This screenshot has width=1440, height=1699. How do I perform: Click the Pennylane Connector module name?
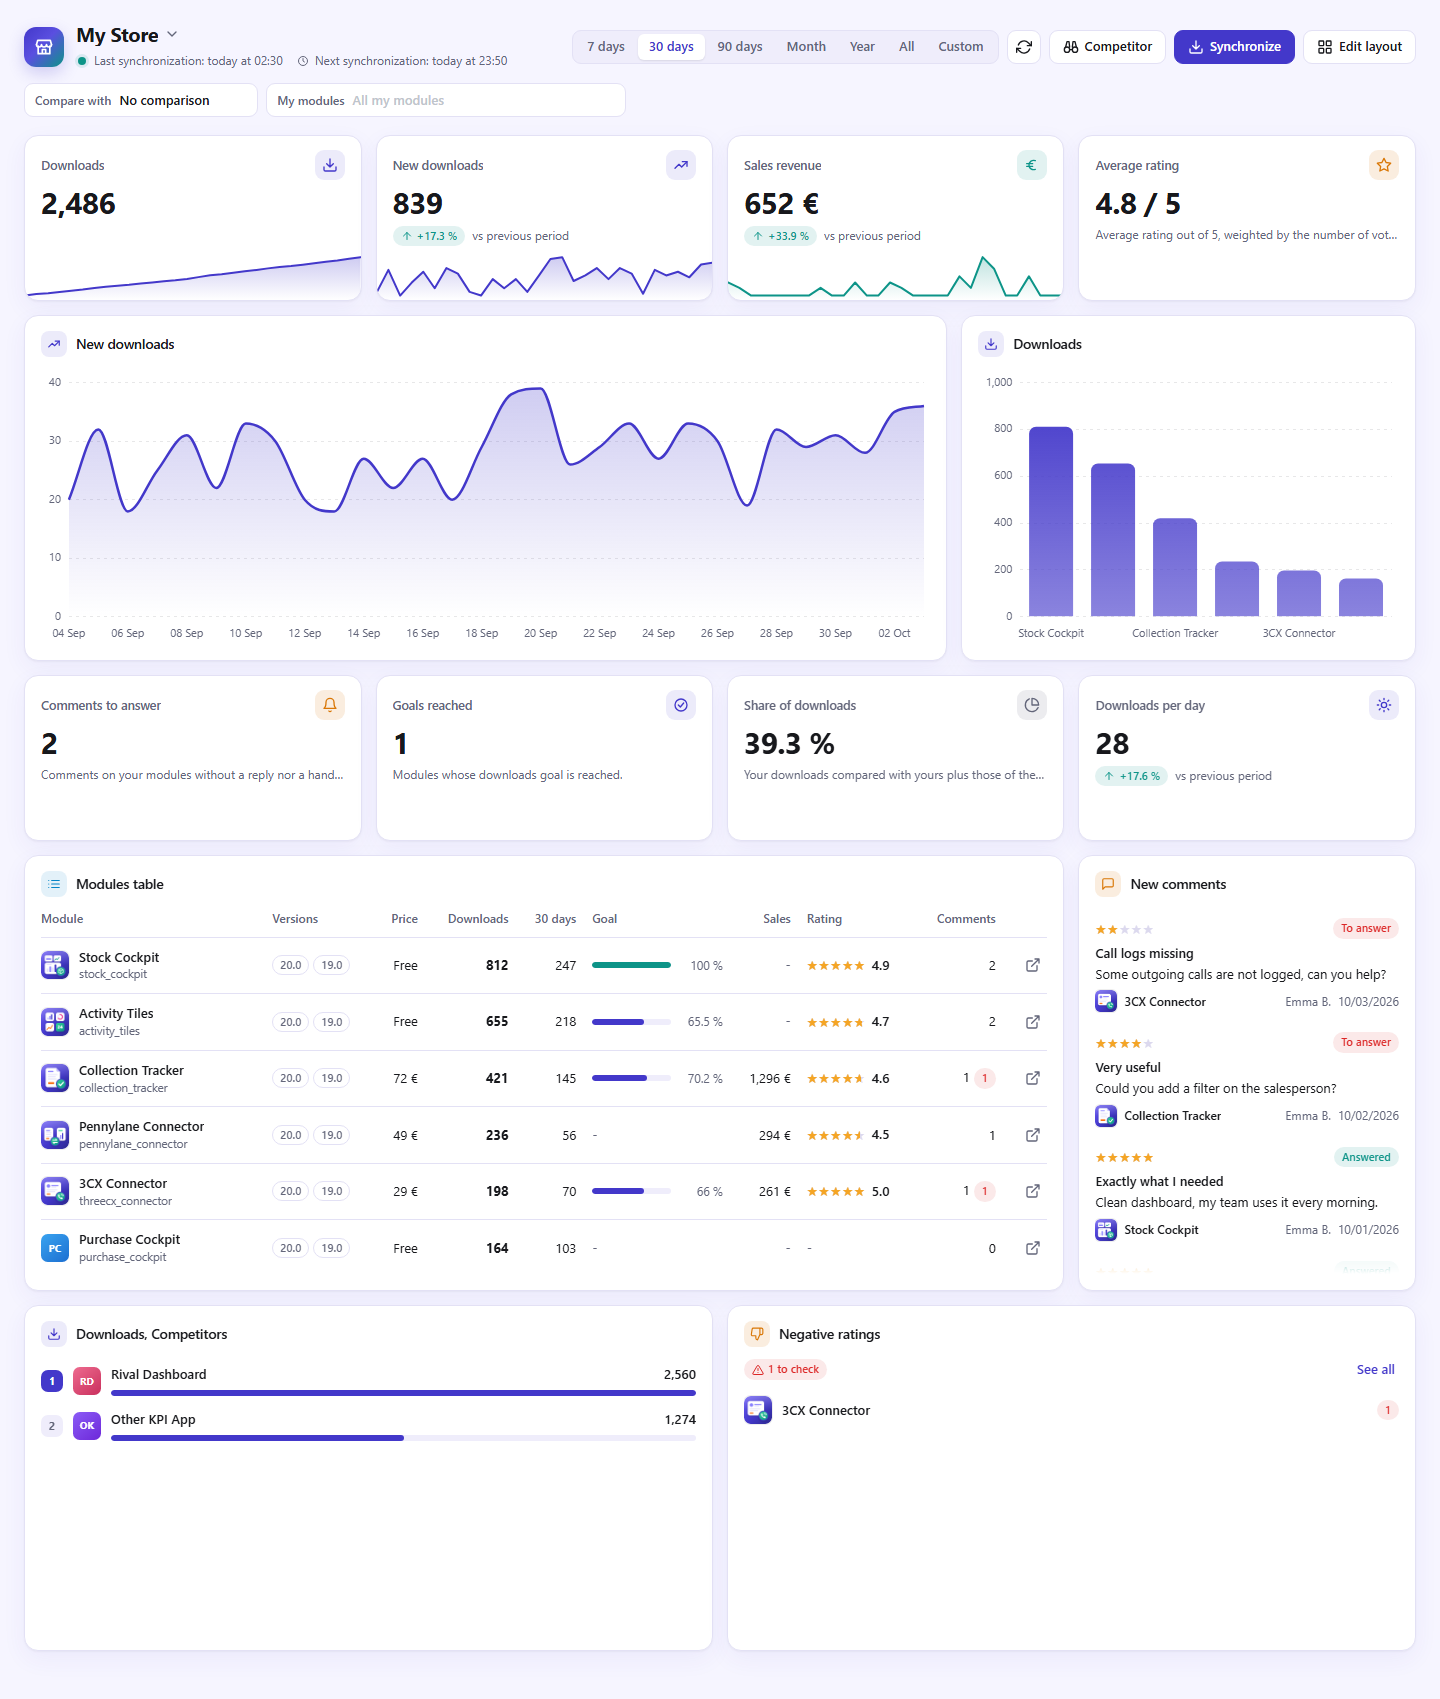(x=141, y=1126)
